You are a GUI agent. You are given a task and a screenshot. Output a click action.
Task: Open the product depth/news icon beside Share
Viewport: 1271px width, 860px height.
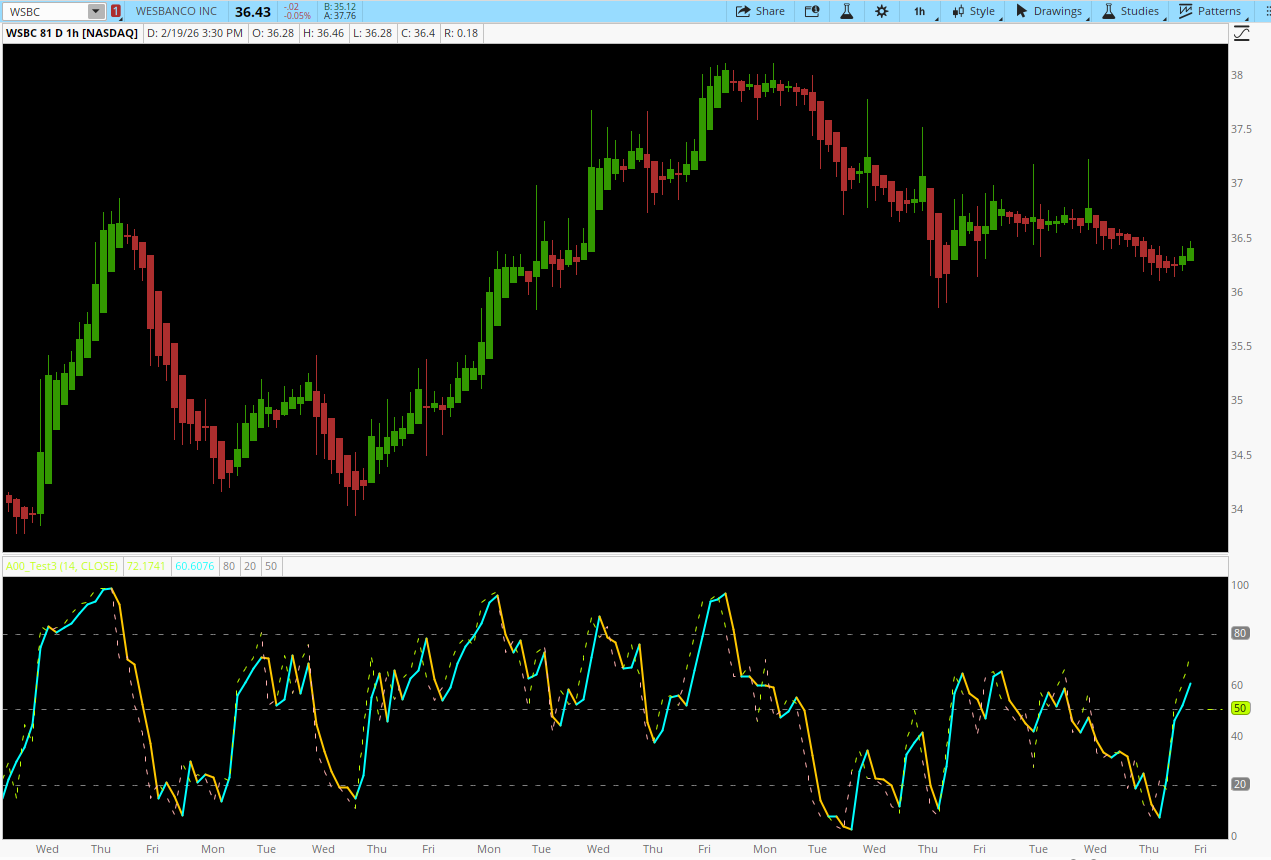812,11
